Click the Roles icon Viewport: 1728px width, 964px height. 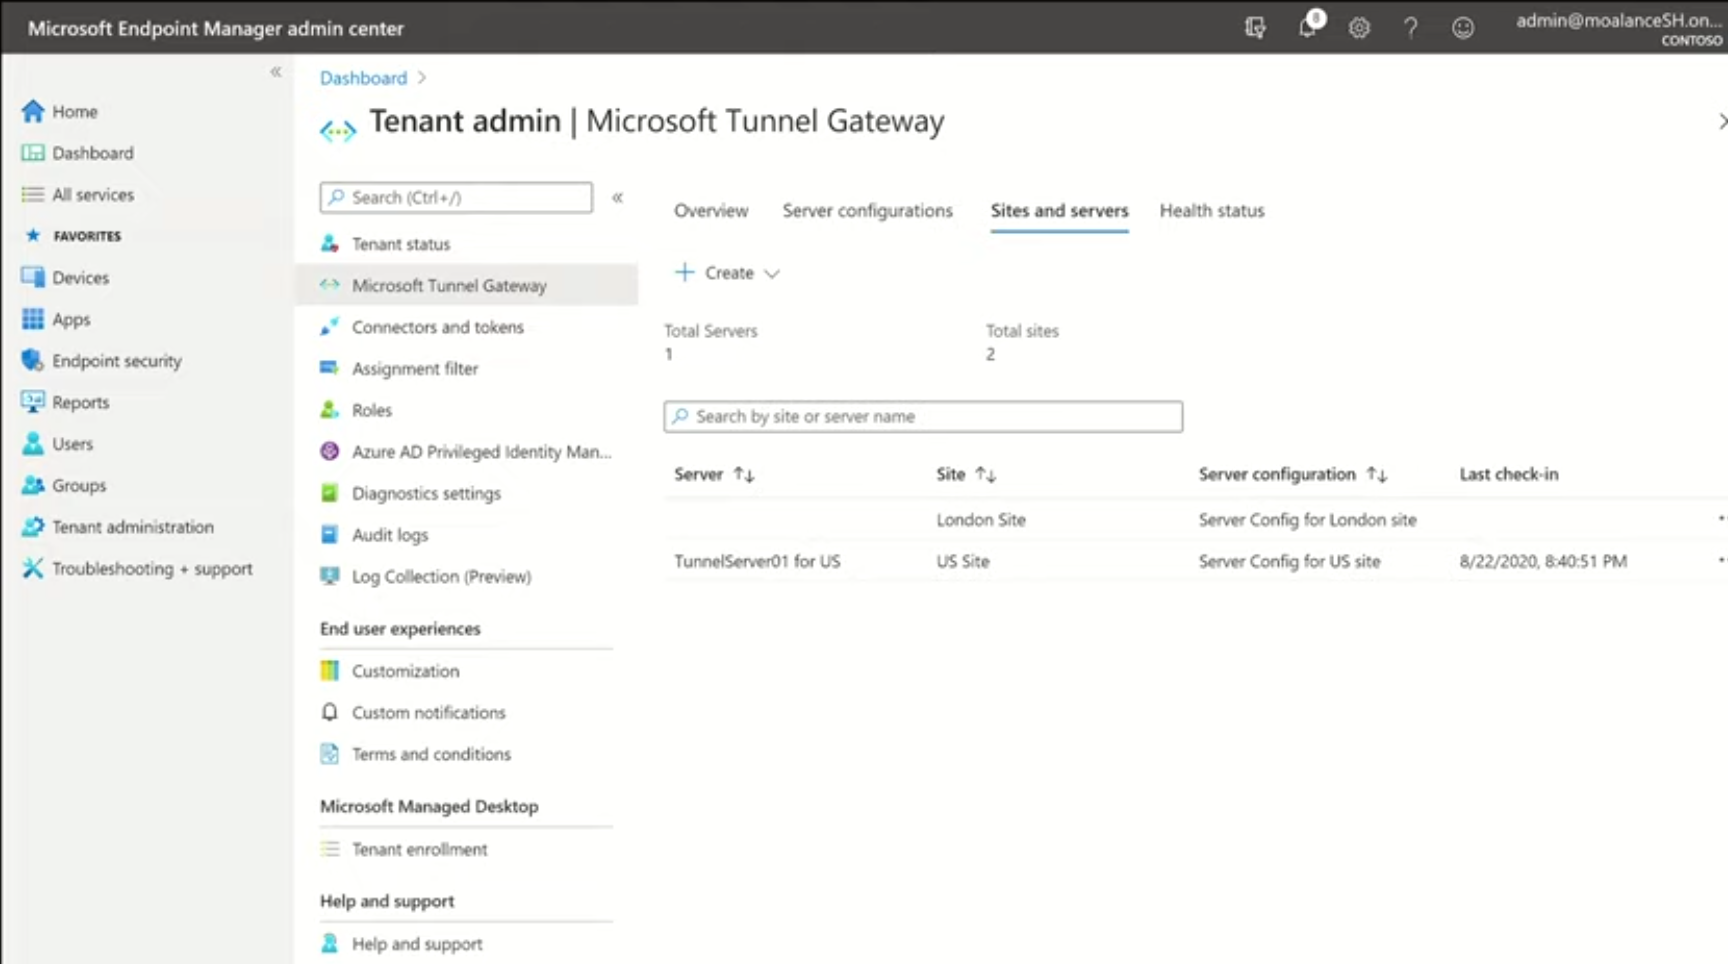click(329, 410)
